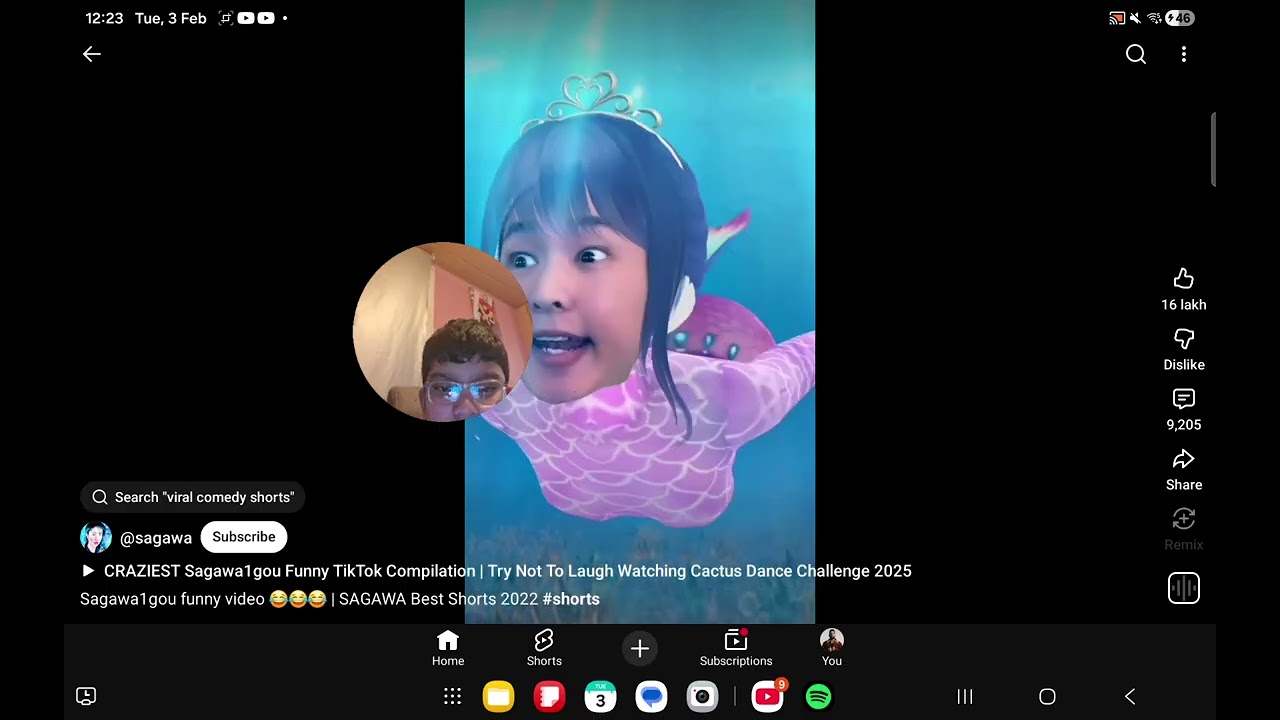
Task: Tap the screen assistant icon in taskbar corner
Action: (86, 696)
